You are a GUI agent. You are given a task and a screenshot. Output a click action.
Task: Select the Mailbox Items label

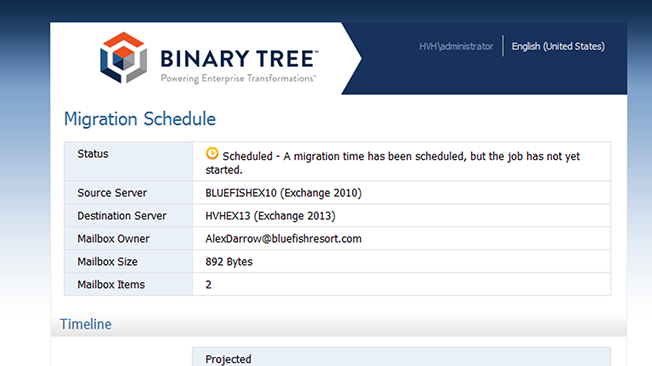click(x=111, y=284)
